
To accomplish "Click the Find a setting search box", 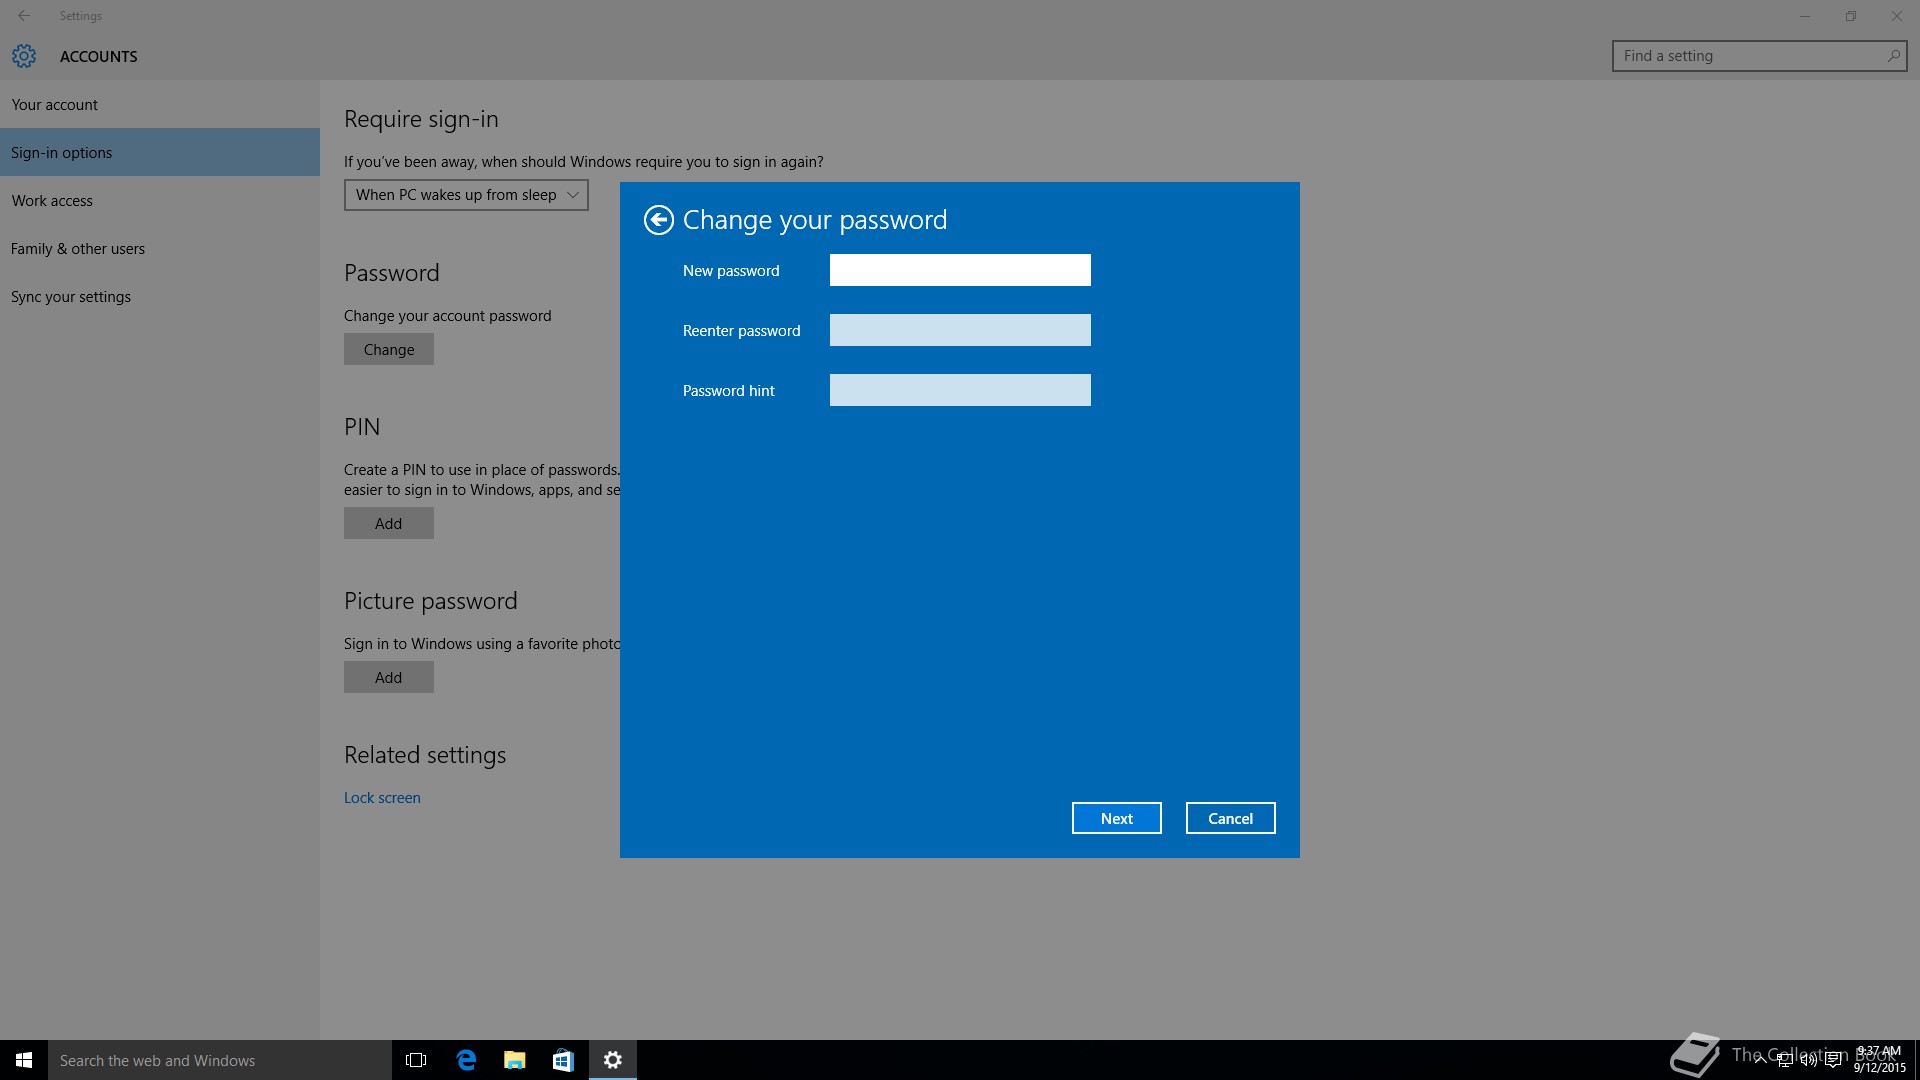I will coord(1750,56).
